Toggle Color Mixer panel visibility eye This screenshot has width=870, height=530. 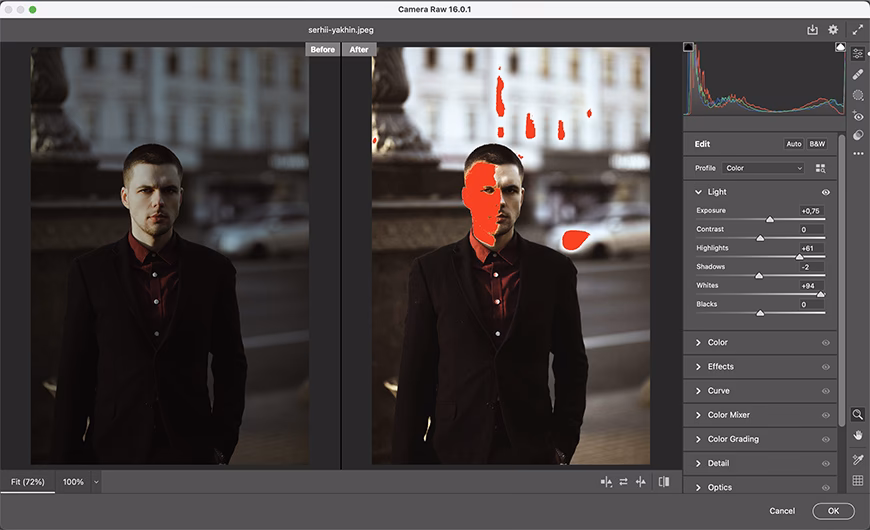click(826, 415)
